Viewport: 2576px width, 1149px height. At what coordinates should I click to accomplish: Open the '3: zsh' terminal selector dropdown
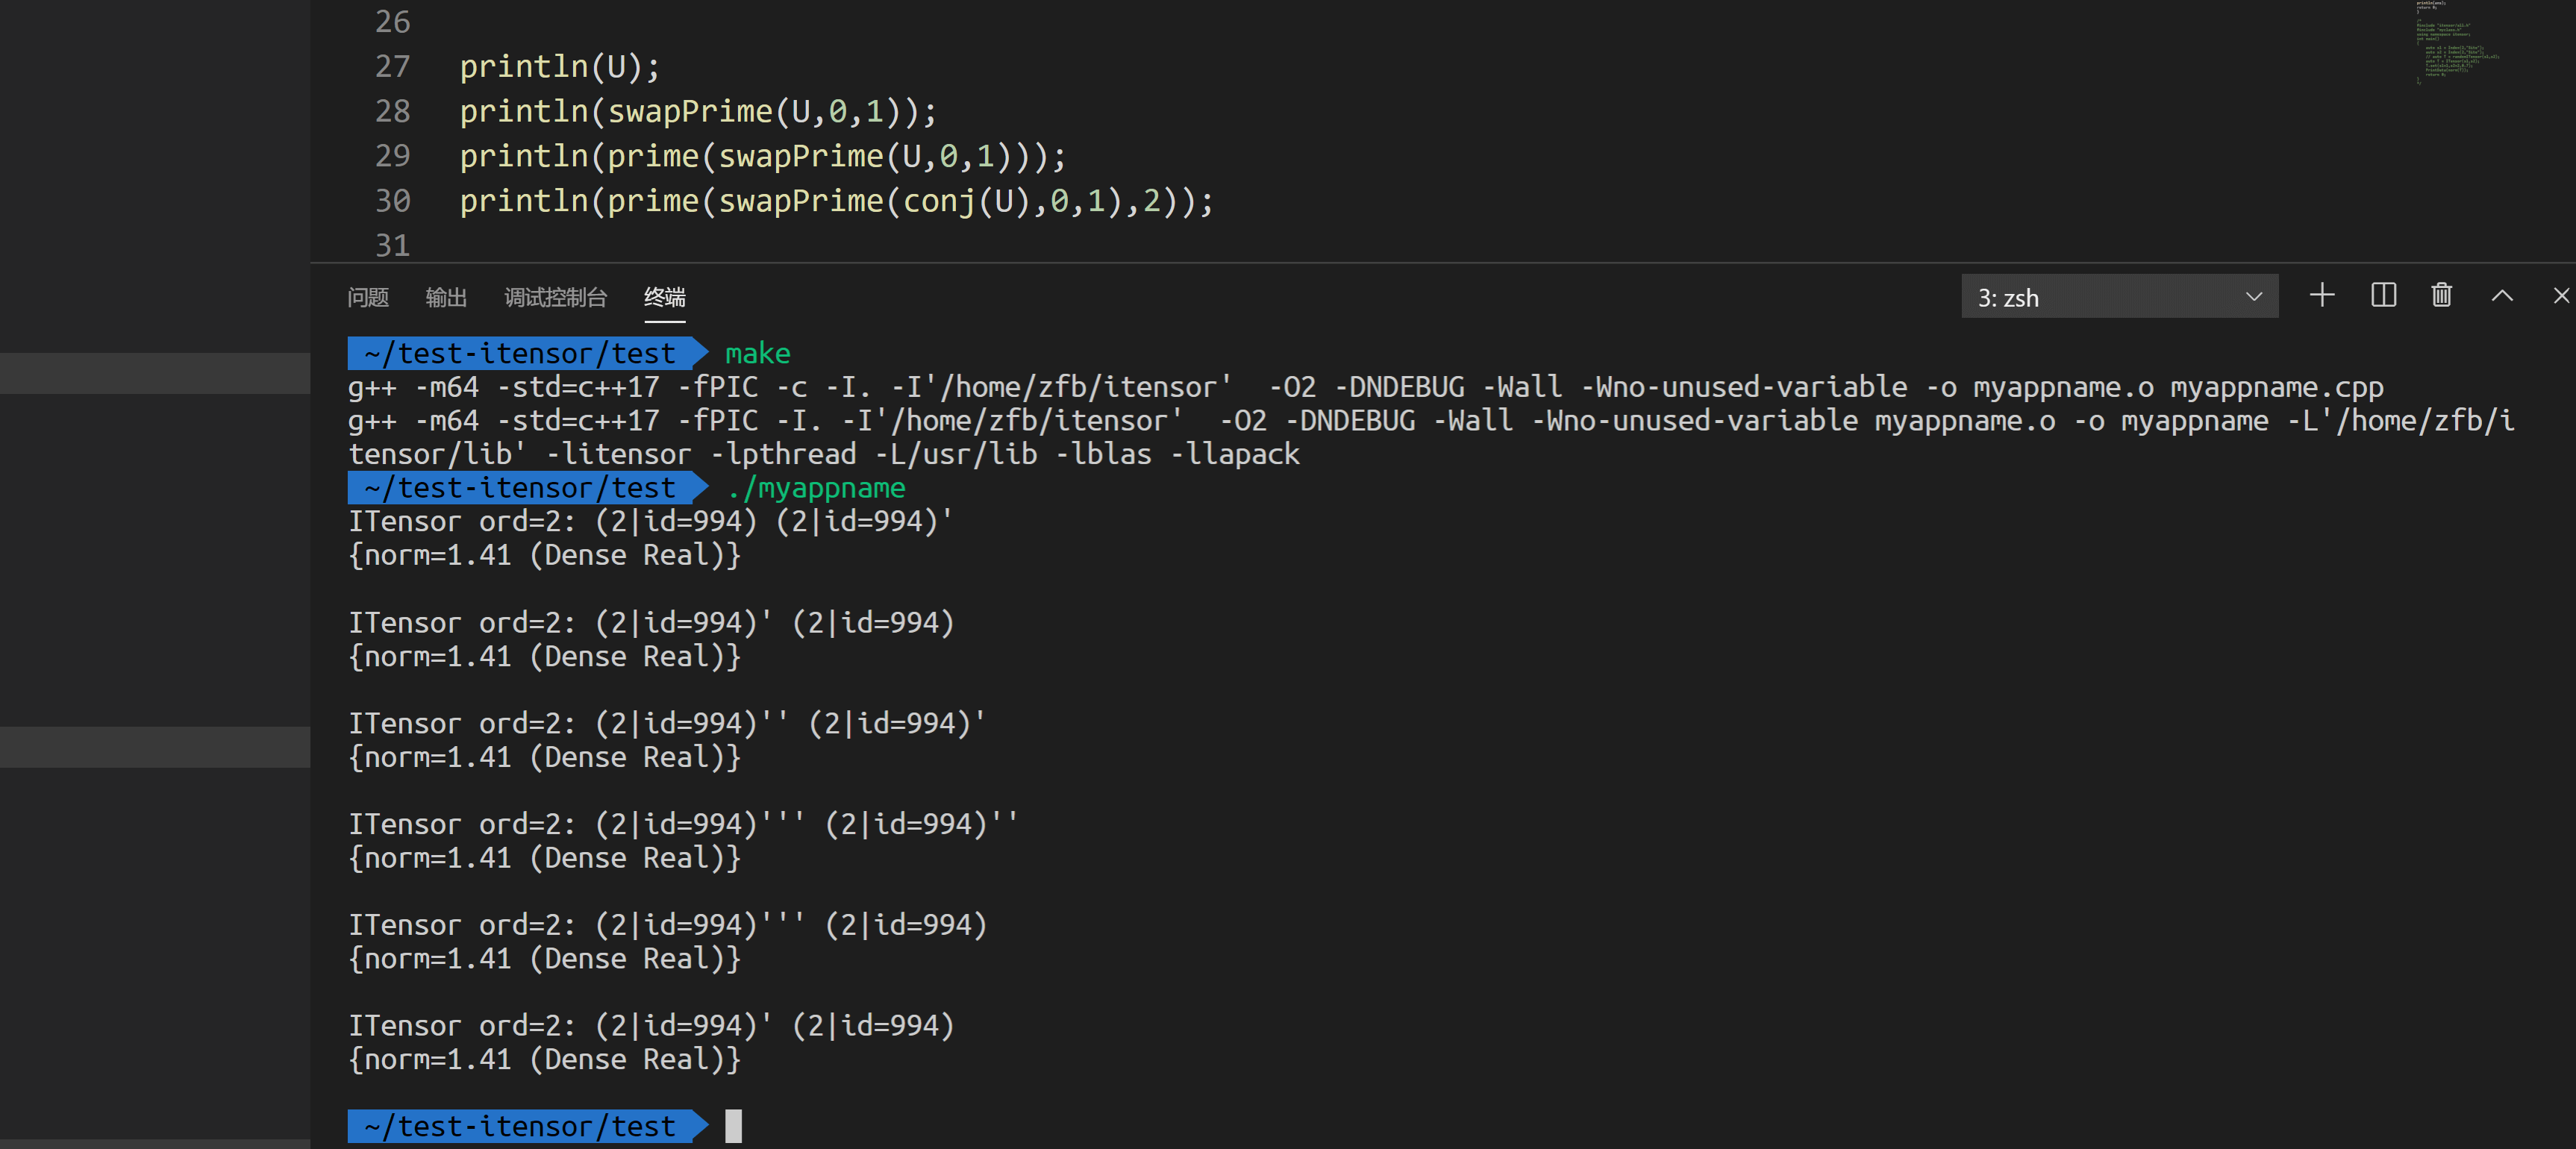2119,297
